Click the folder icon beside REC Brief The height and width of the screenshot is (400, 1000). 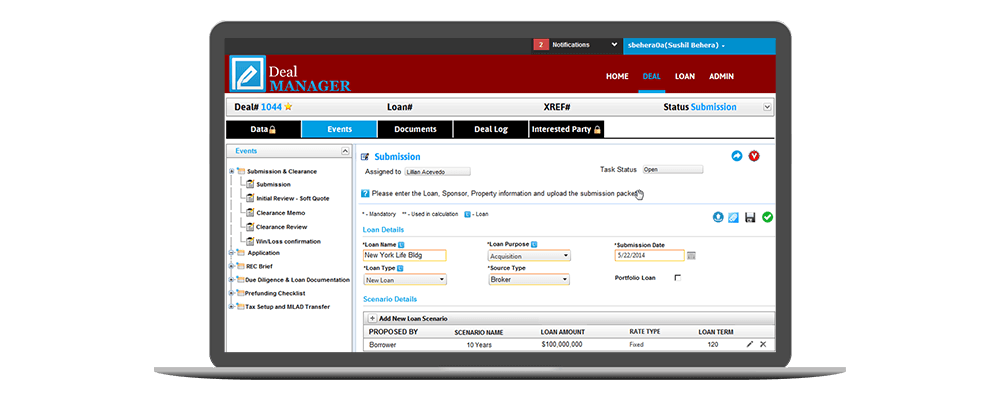240,266
